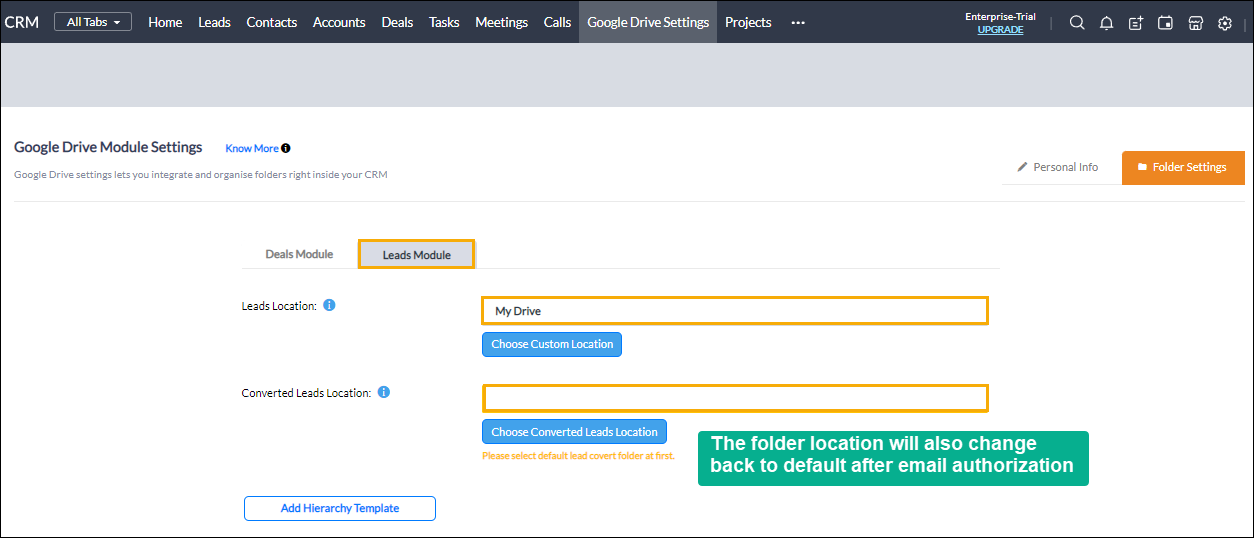Open the Personal Info tab
Screen dimensions: 1254x538
(x=1058, y=167)
